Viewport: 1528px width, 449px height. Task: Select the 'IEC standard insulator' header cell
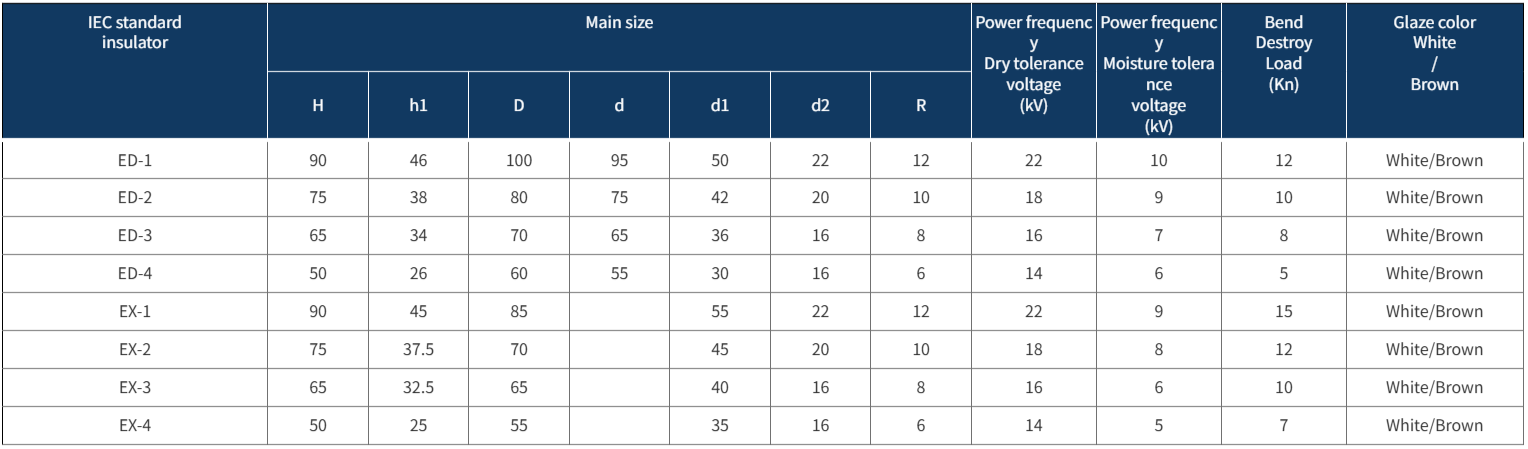134,32
